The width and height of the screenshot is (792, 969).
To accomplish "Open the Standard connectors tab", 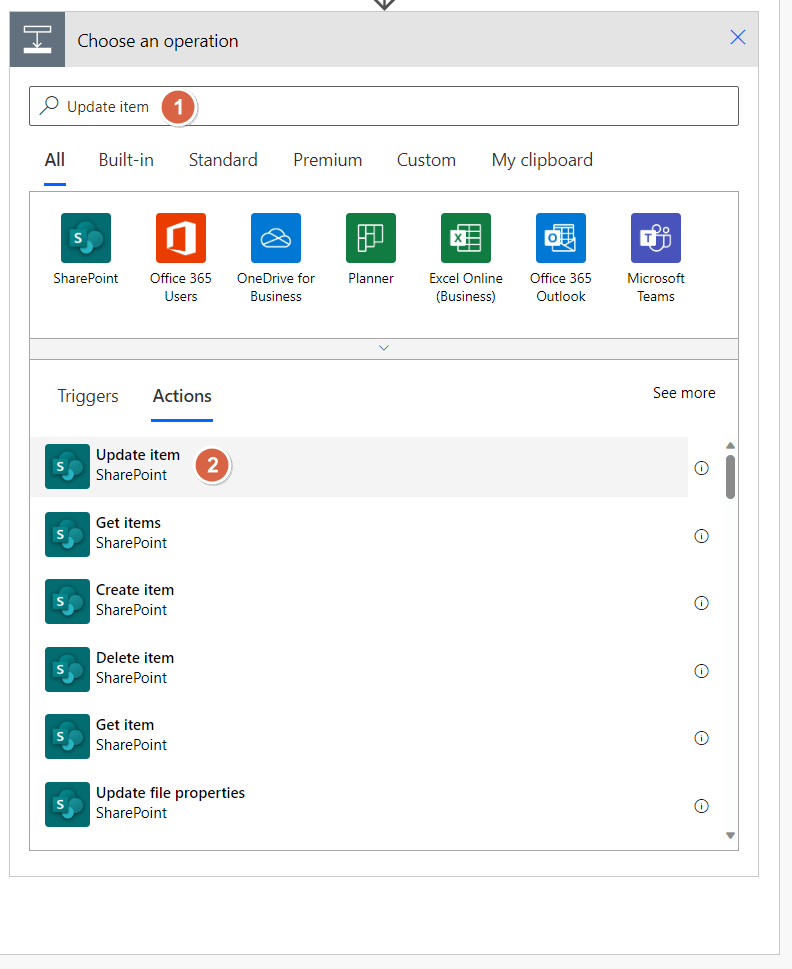I will (x=223, y=160).
